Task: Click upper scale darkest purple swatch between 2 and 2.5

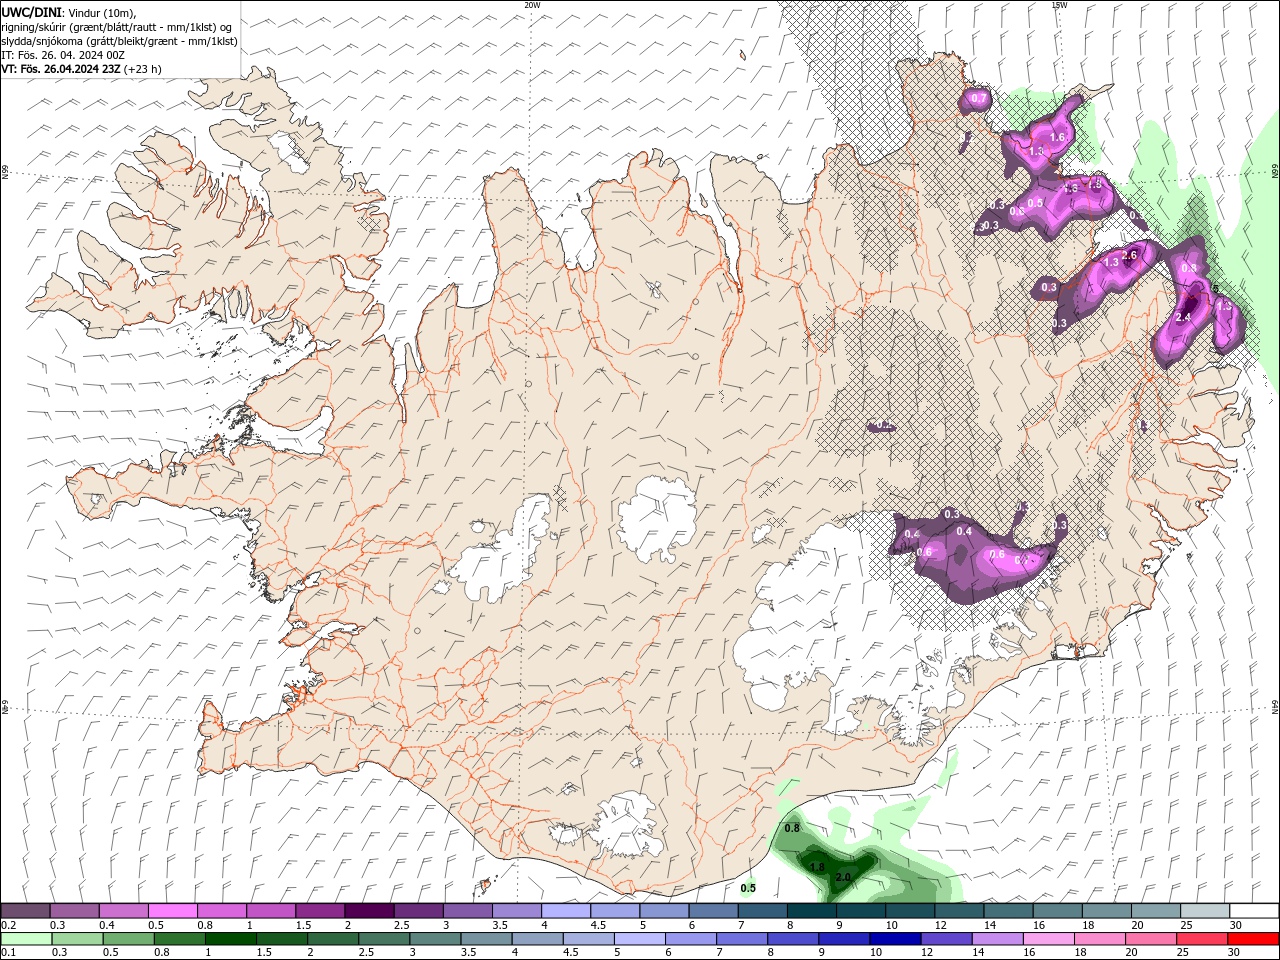Action: 369,910
